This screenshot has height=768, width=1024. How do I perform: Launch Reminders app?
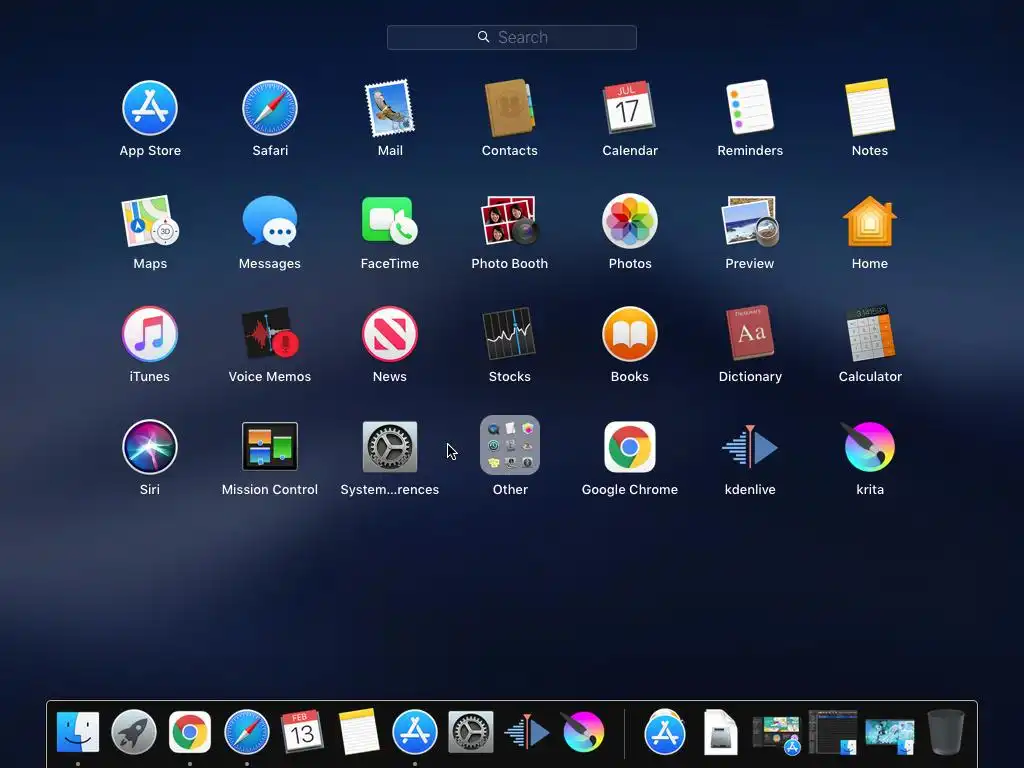[x=750, y=108]
